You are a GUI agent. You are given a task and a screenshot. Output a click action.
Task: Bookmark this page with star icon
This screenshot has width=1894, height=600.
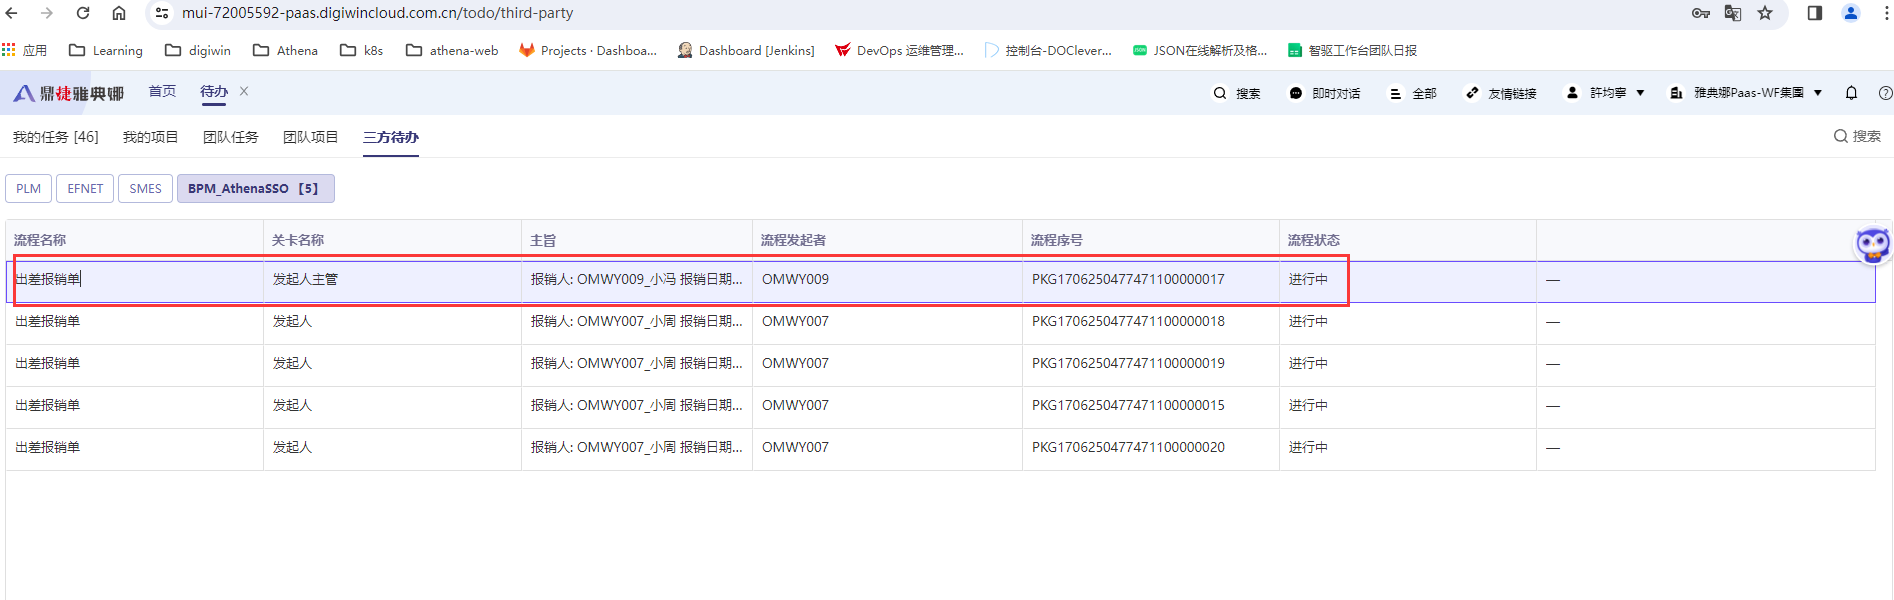1765,13
